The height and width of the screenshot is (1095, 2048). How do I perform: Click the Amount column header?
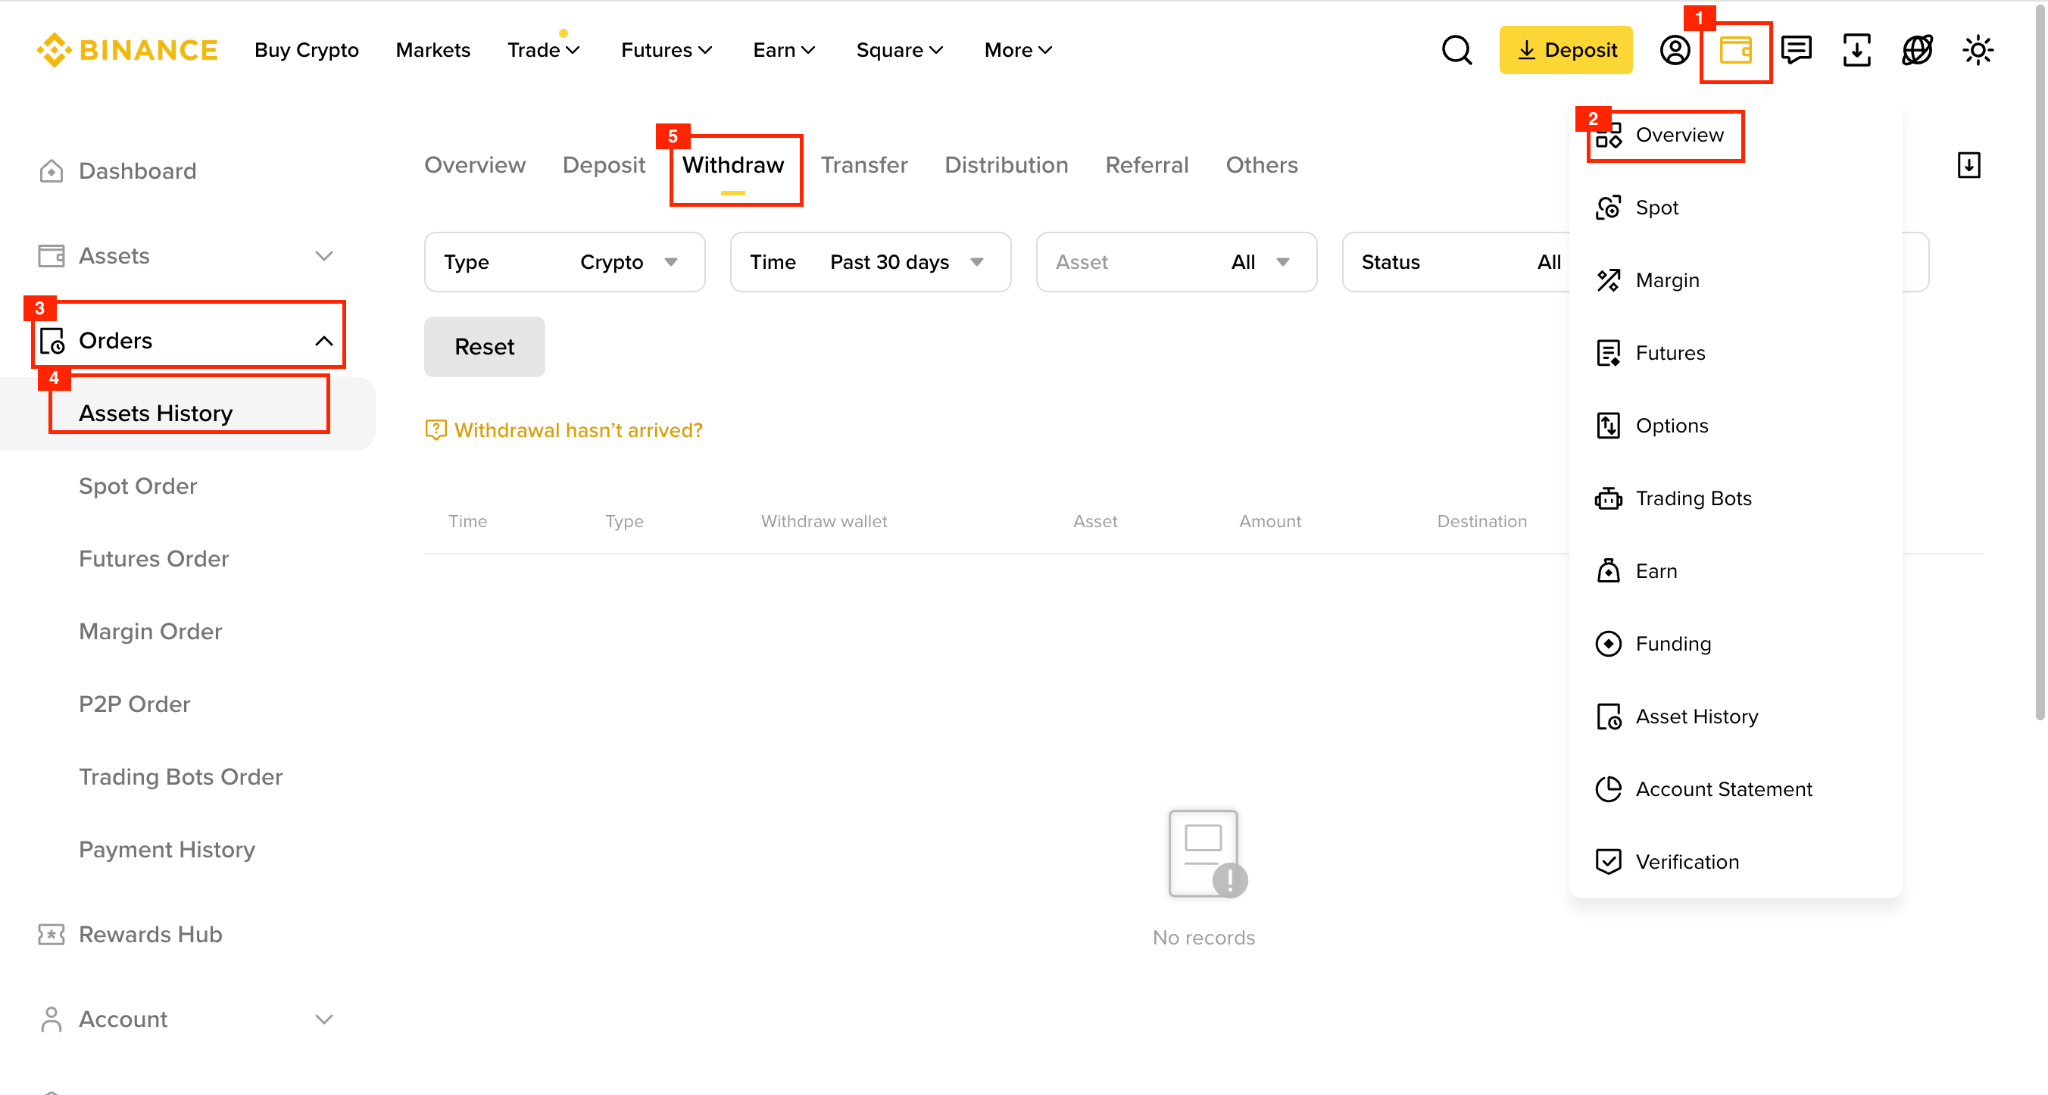pyautogui.click(x=1270, y=521)
